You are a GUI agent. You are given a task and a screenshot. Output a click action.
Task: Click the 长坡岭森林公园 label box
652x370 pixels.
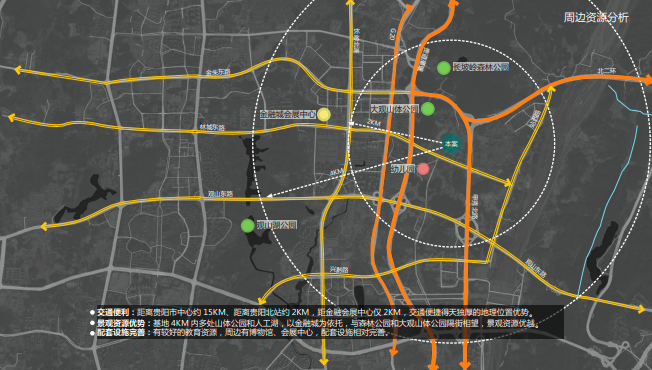(x=481, y=67)
